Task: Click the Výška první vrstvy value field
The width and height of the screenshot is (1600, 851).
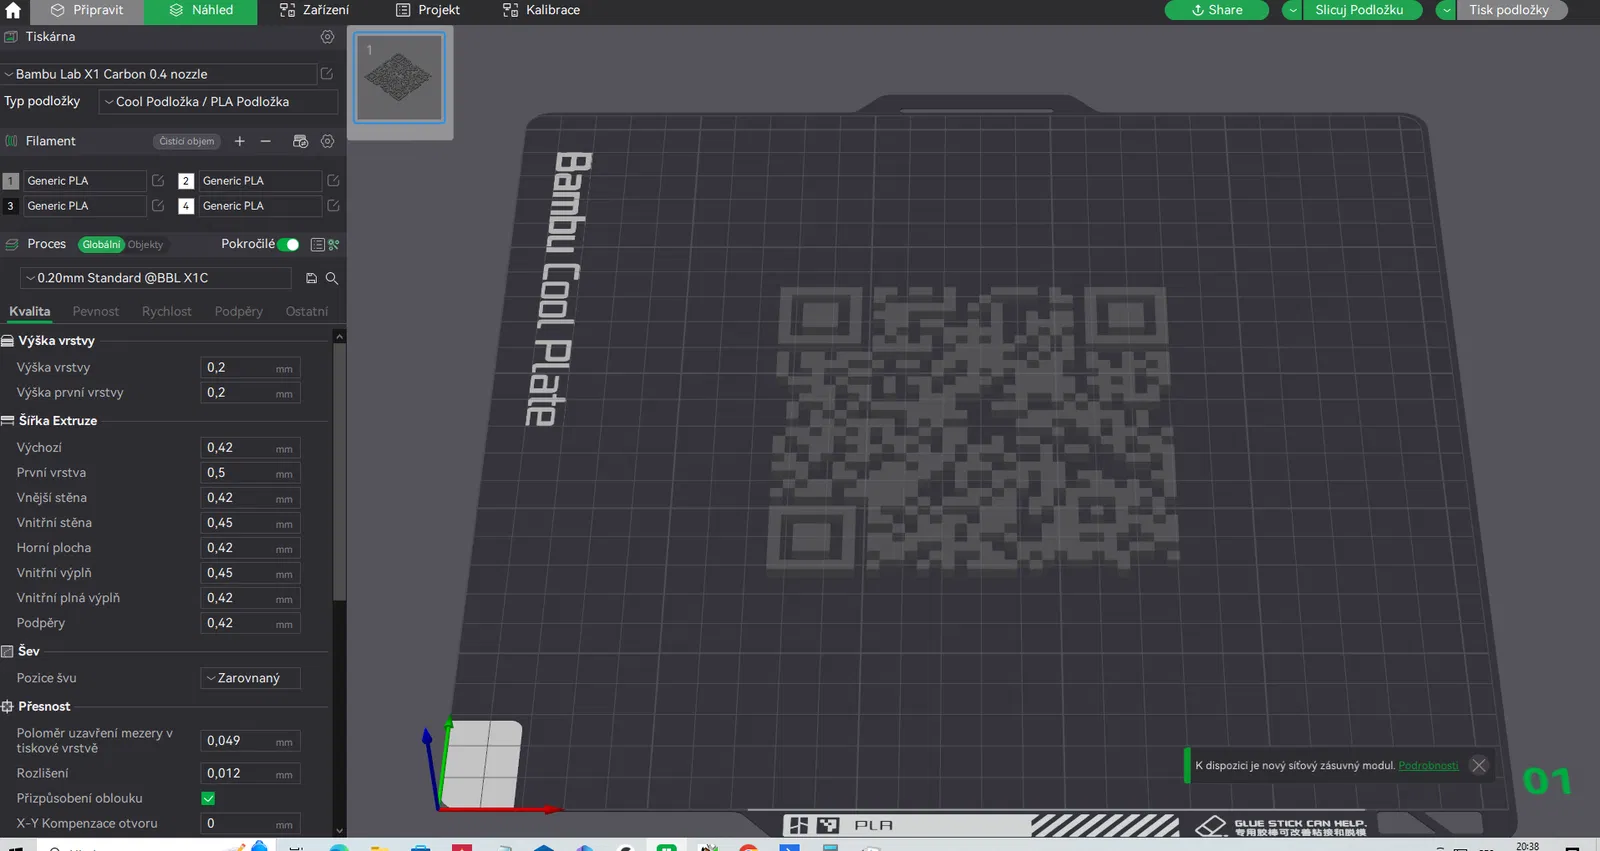Action: 250,393
